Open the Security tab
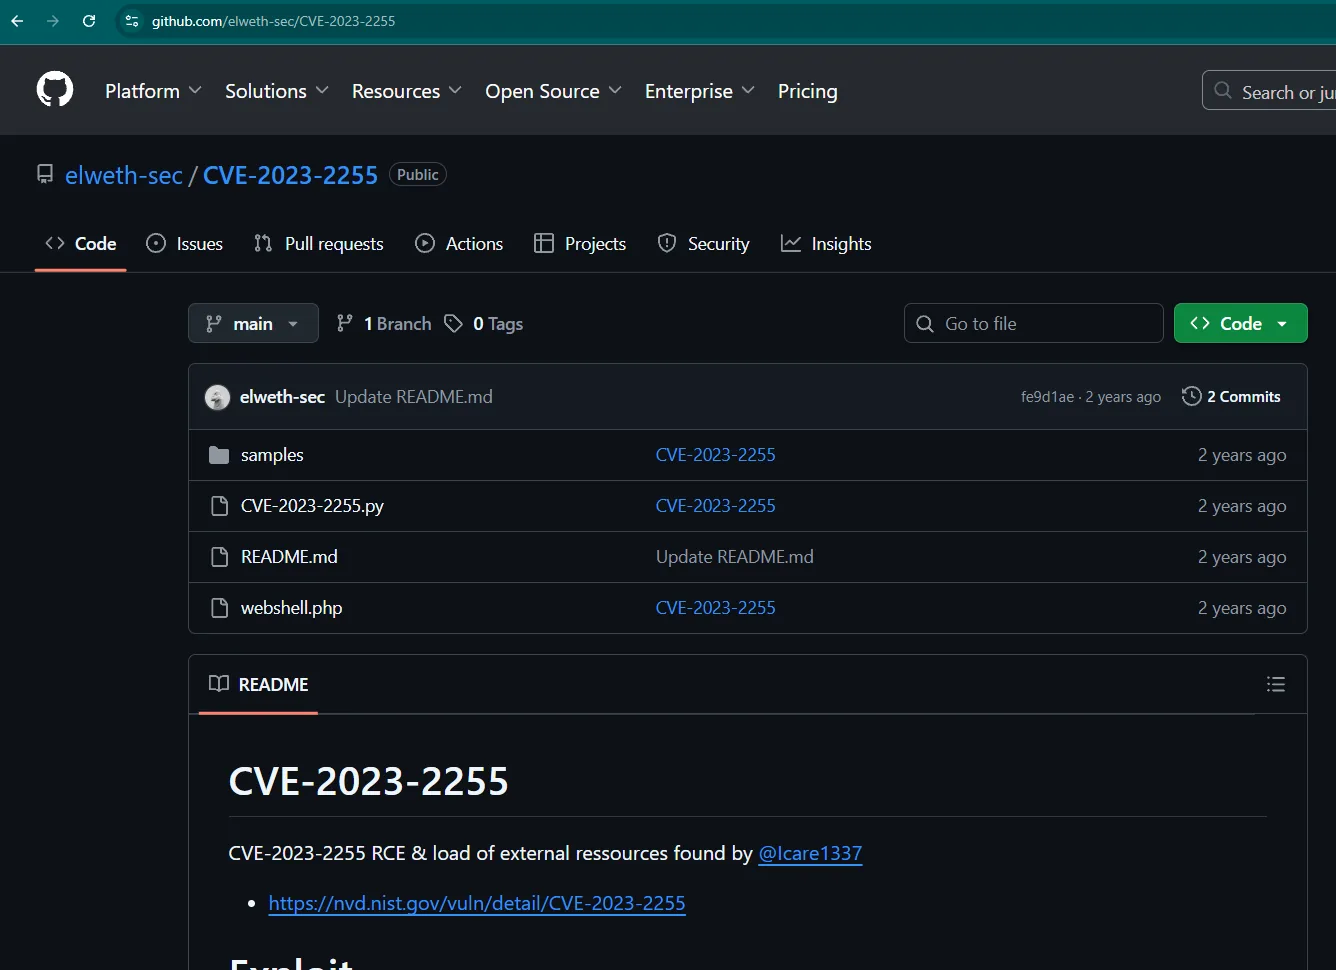1336x970 pixels. (703, 244)
